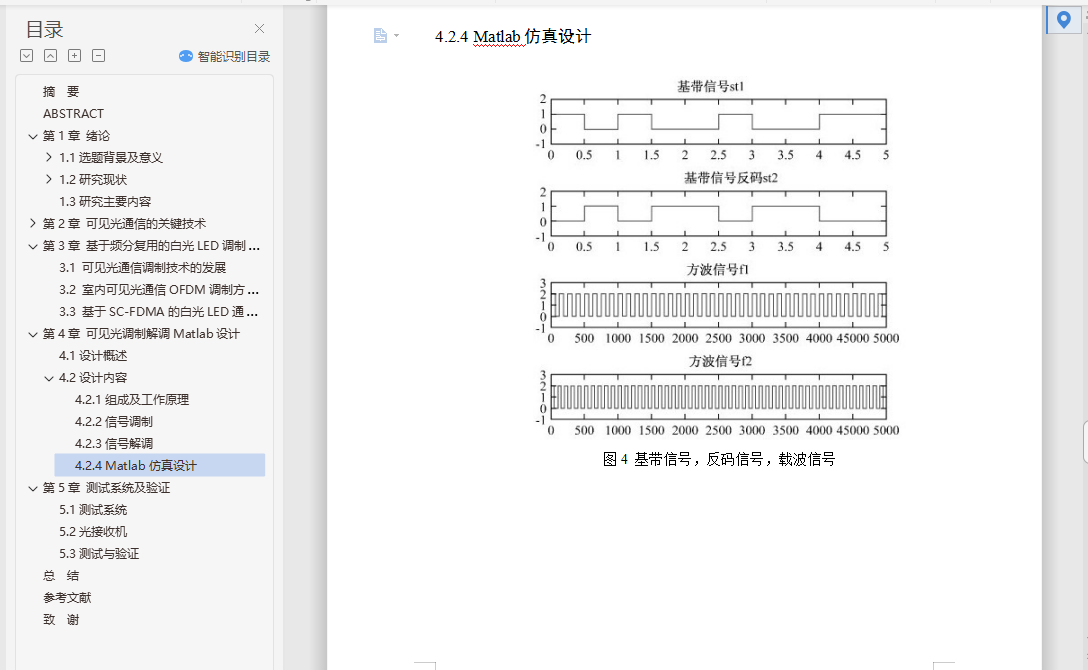1088x670 pixels.
Task: Go to 参考文献 entry
Action: click(67, 598)
